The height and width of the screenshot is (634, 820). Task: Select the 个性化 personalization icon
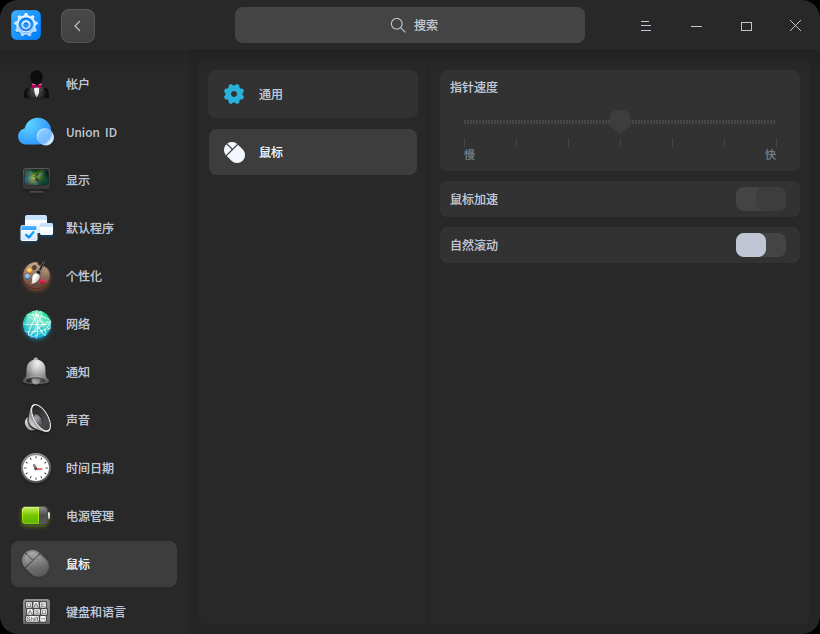(x=36, y=276)
